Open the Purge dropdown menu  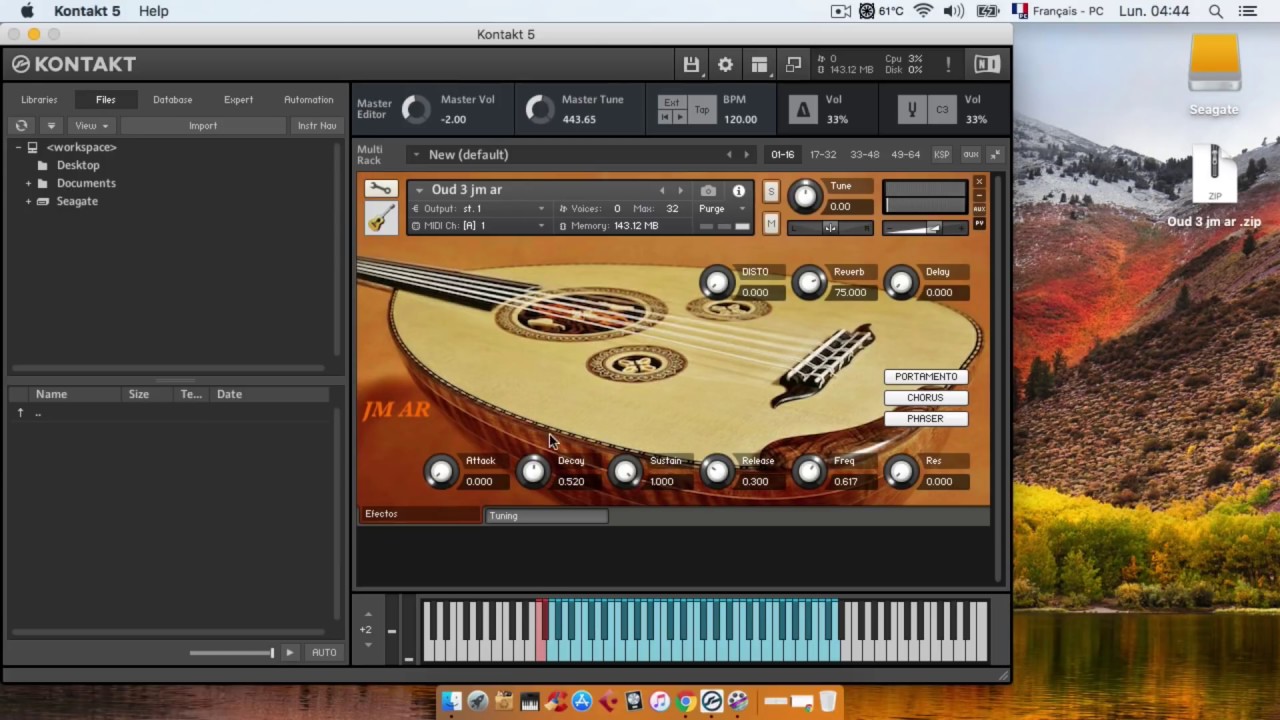pos(722,209)
